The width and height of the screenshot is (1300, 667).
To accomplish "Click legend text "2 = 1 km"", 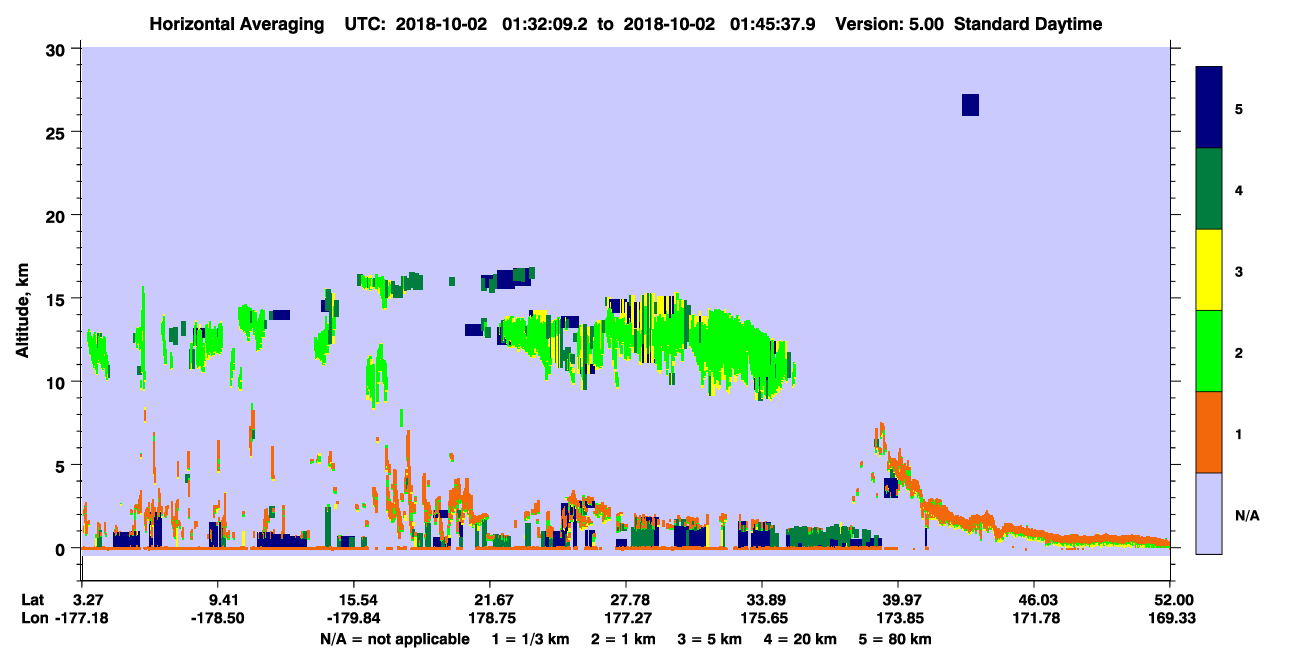I will click(x=622, y=639).
